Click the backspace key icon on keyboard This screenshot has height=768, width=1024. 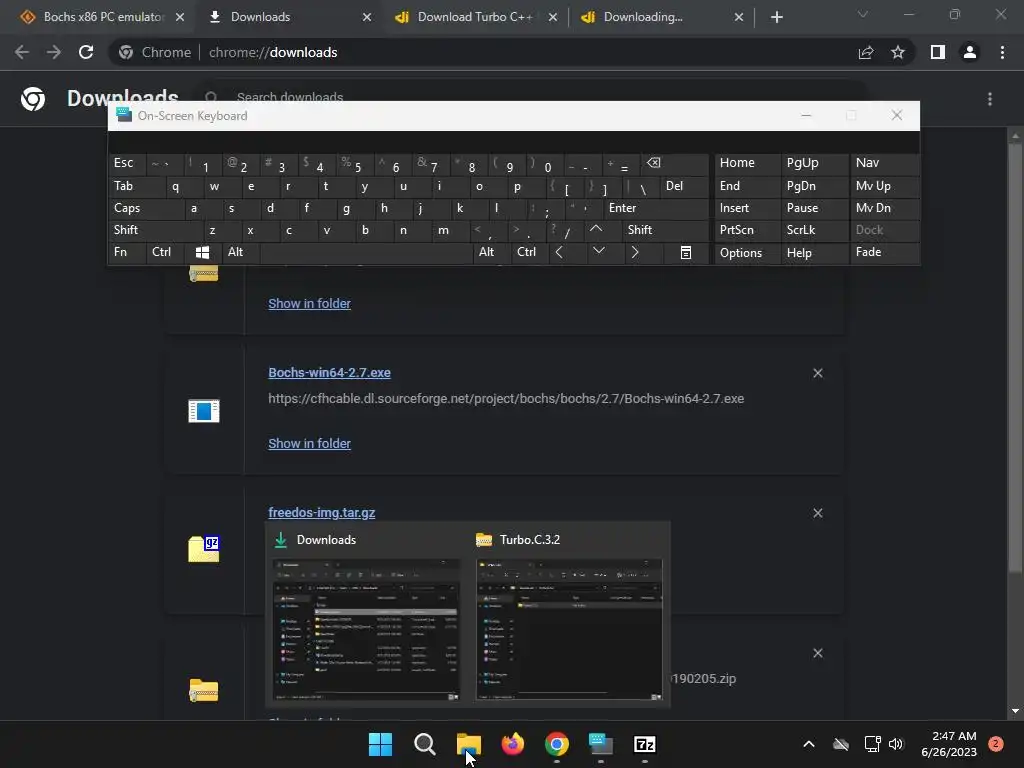click(675, 163)
